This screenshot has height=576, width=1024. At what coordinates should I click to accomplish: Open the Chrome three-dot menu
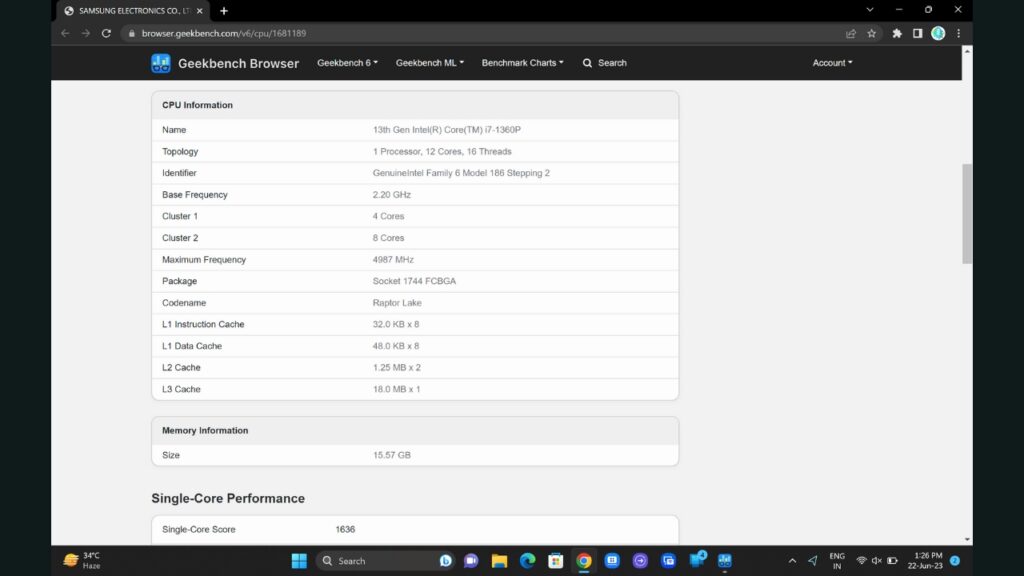tap(959, 33)
